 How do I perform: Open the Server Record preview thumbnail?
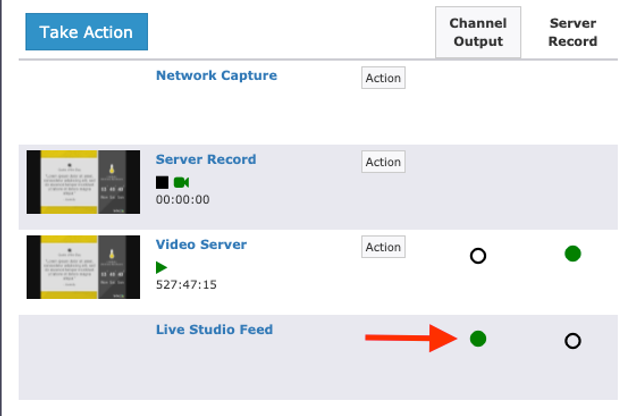click(x=83, y=182)
